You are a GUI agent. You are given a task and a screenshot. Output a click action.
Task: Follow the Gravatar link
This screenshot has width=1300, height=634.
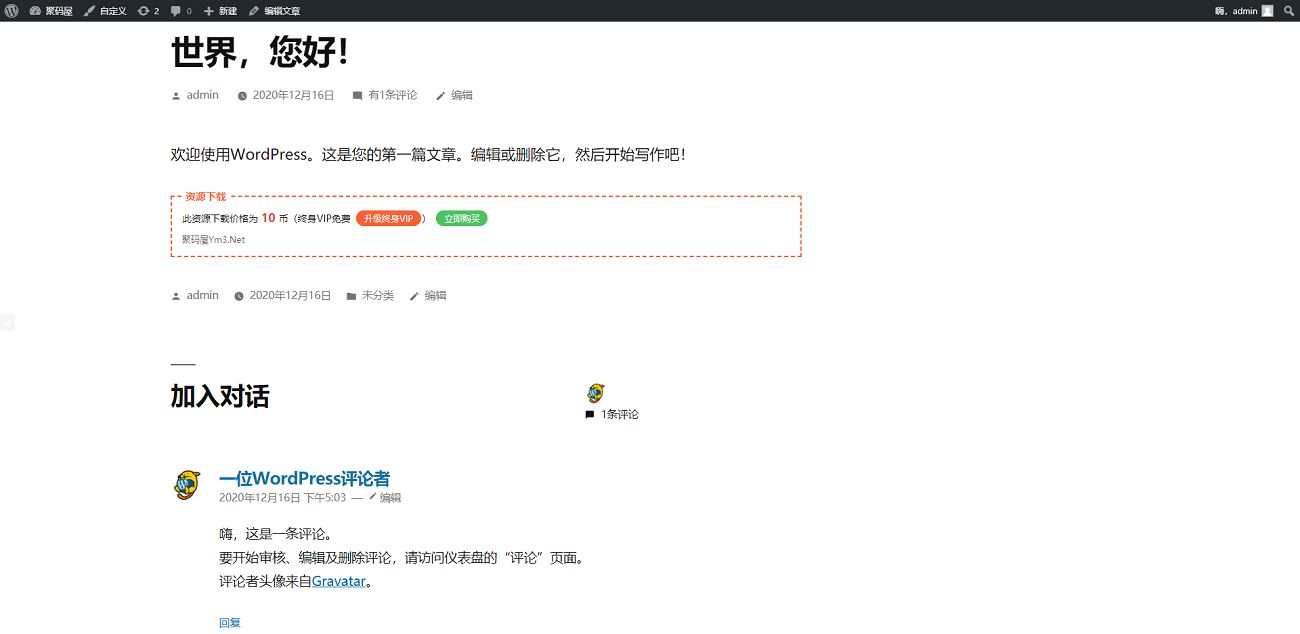(x=339, y=581)
